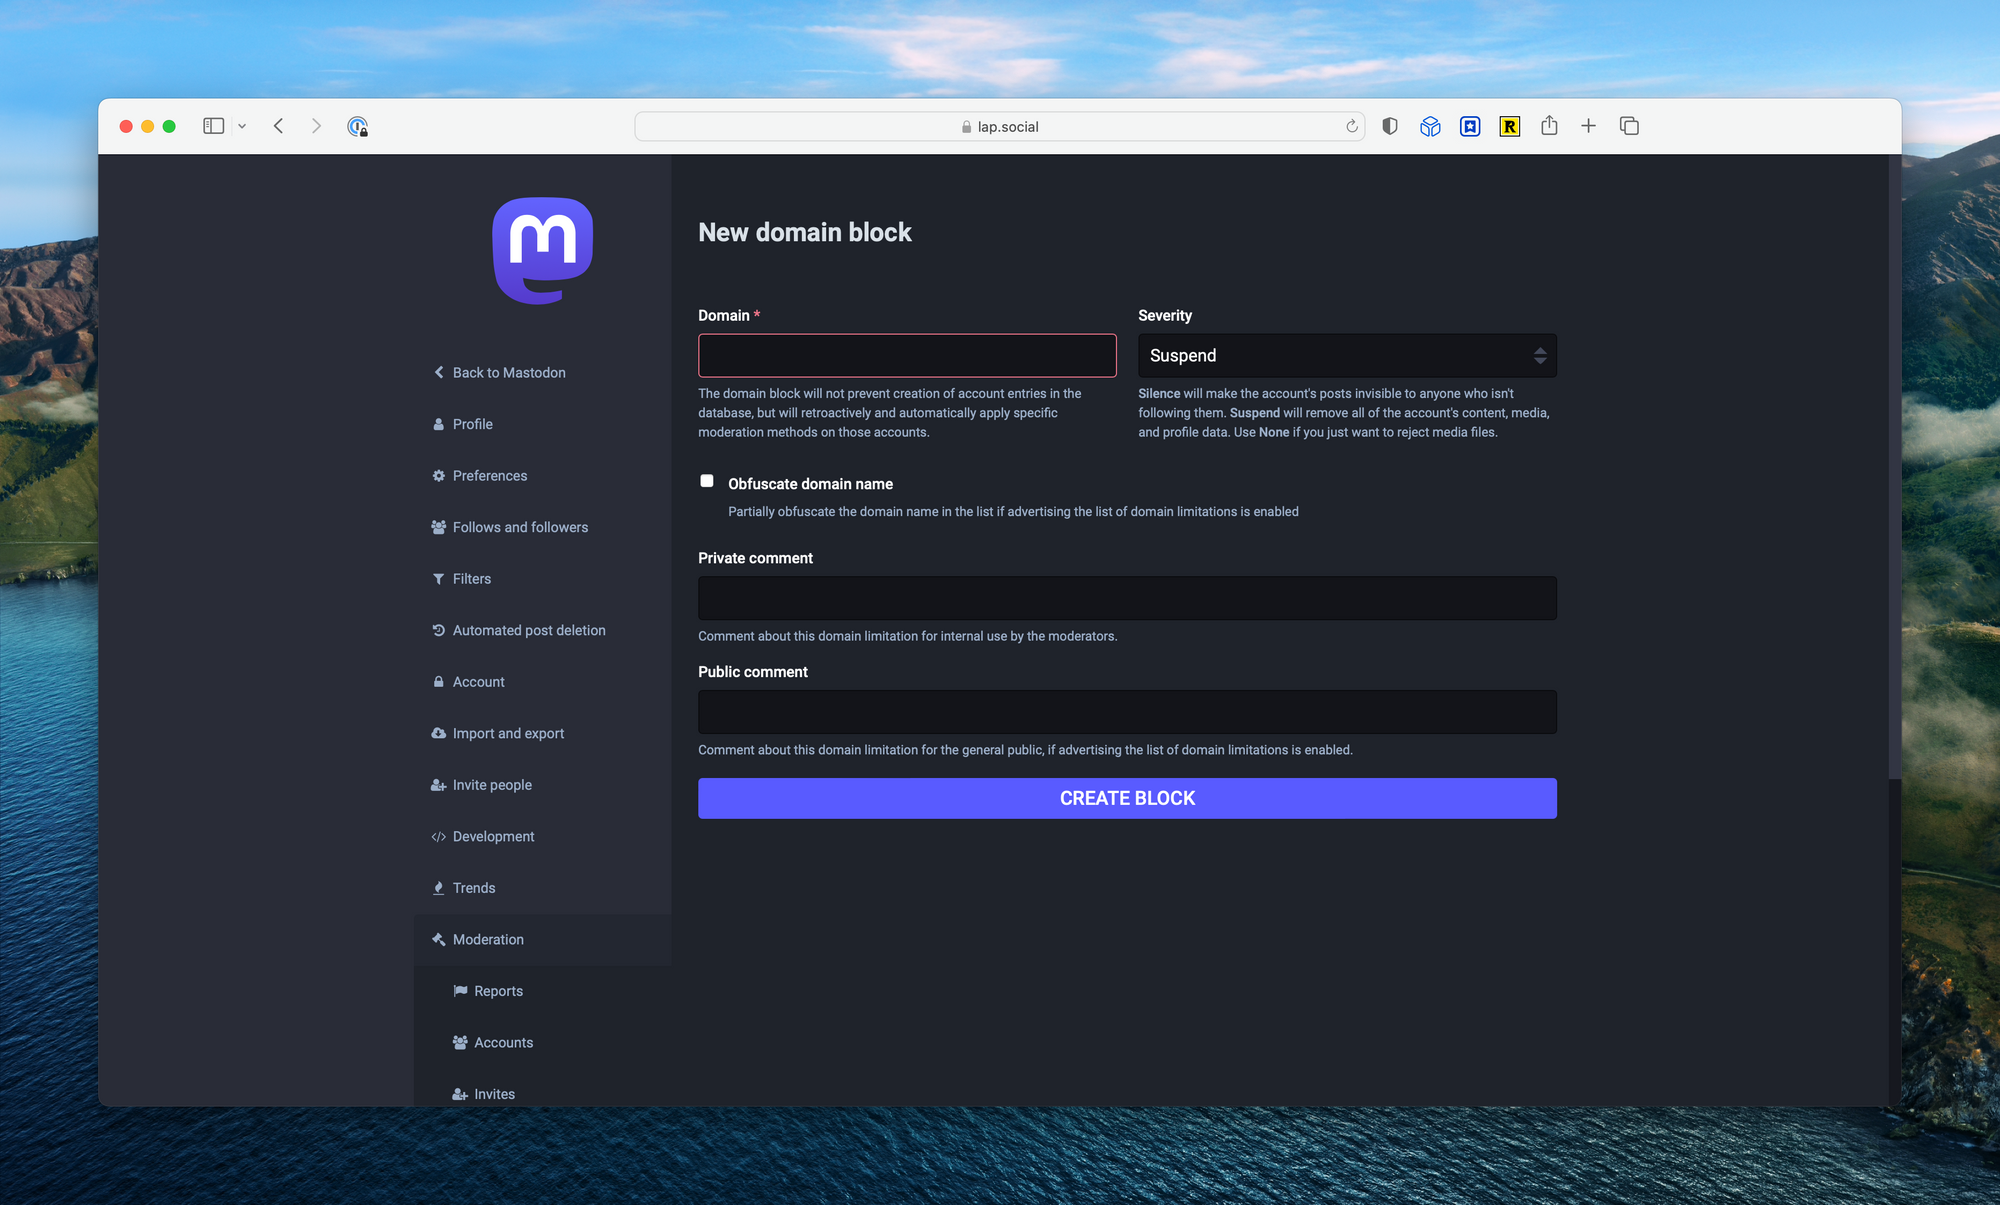Click the Private comment text area
Screen dimensions: 2000x1205
click(1127, 598)
